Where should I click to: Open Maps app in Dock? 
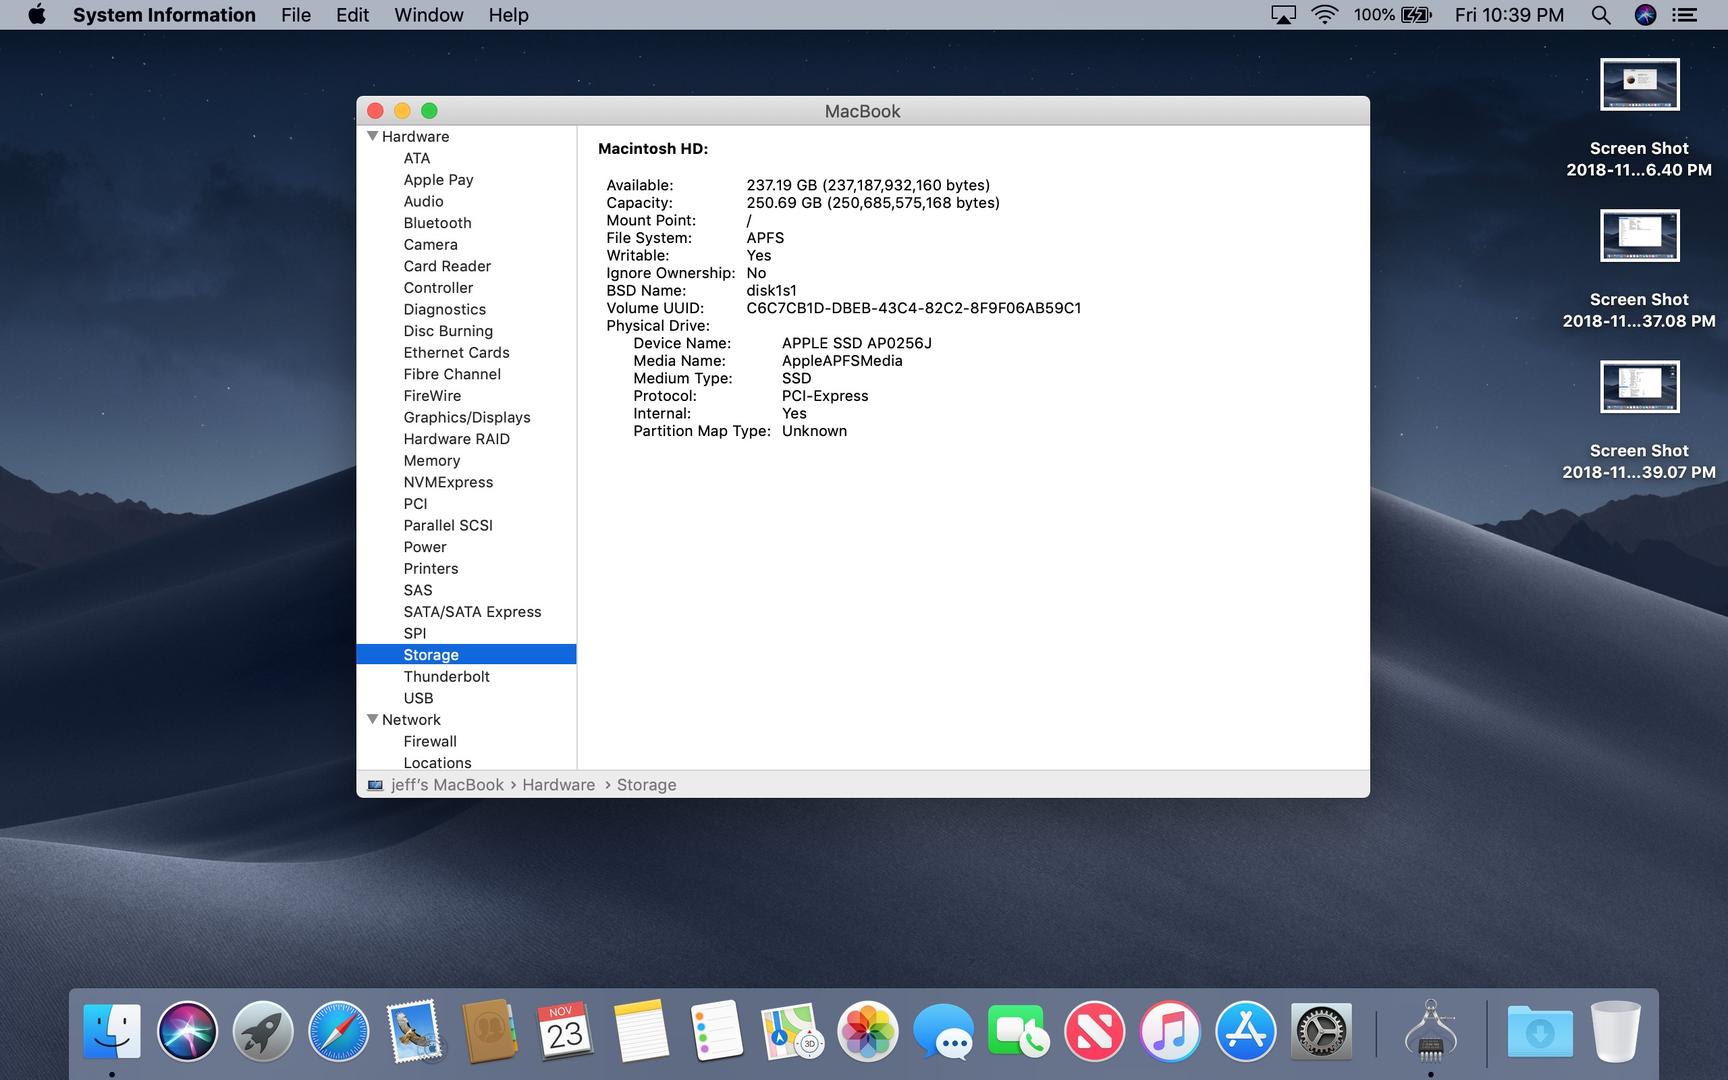(792, 1030)
